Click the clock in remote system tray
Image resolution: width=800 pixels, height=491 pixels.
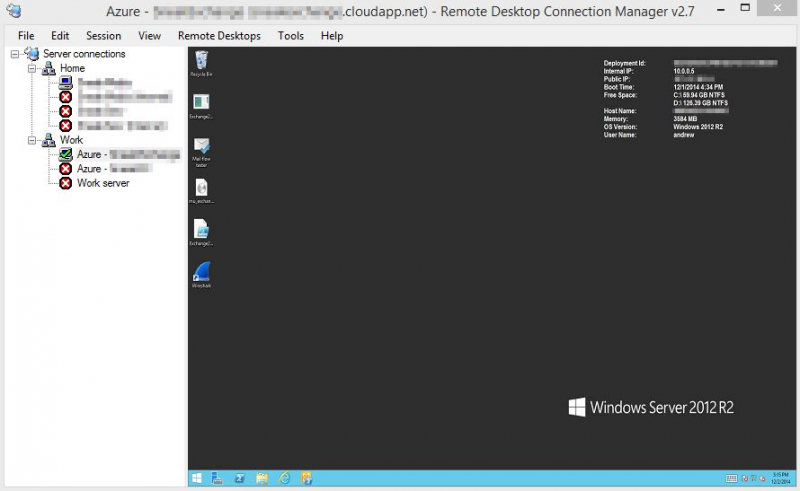click(780, 478)
